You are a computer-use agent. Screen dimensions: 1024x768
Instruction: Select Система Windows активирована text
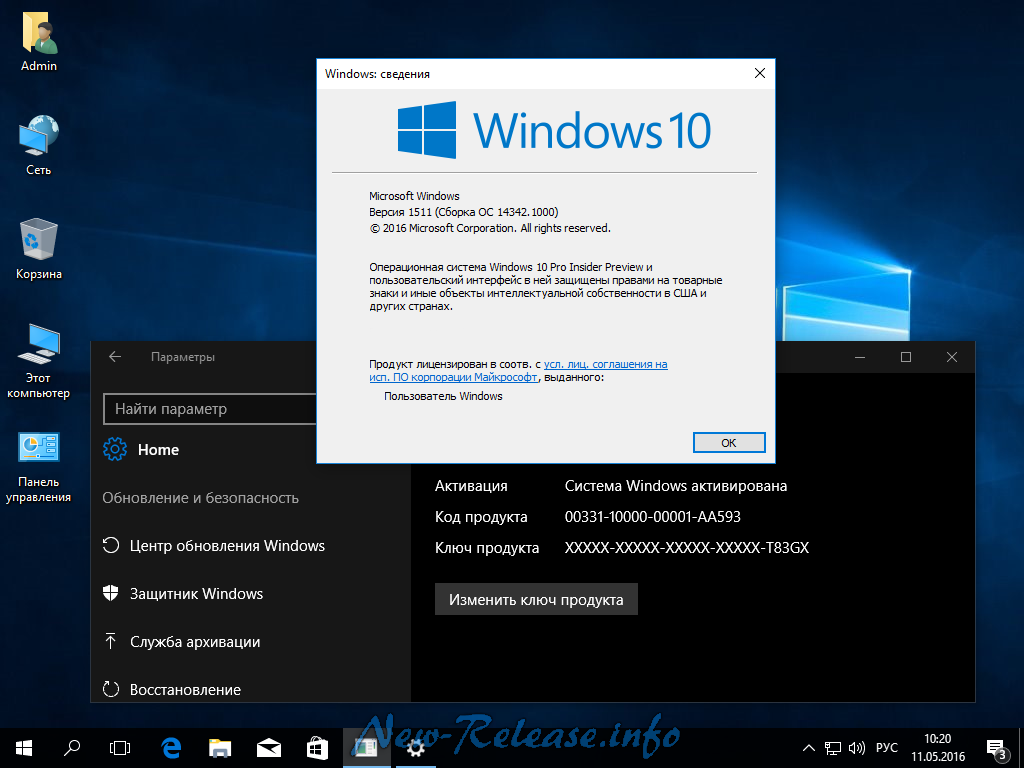(676, 486)
